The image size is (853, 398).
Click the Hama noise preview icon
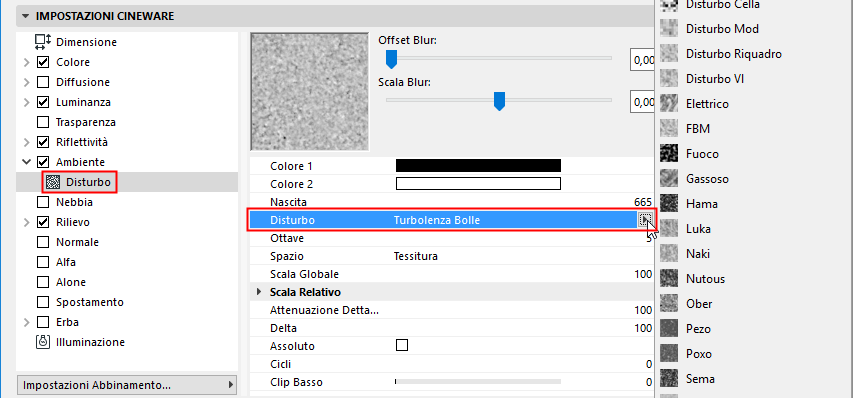coord(669,203)
